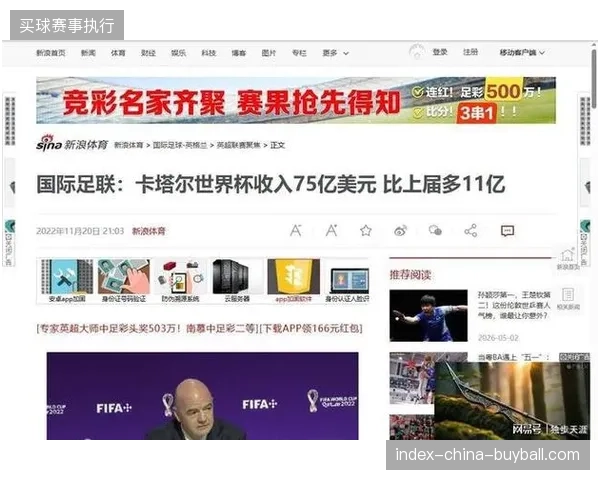Viewport: 600px width, 480px height.
Task: Open the comments speech-bubble icon
Action: 507,231
